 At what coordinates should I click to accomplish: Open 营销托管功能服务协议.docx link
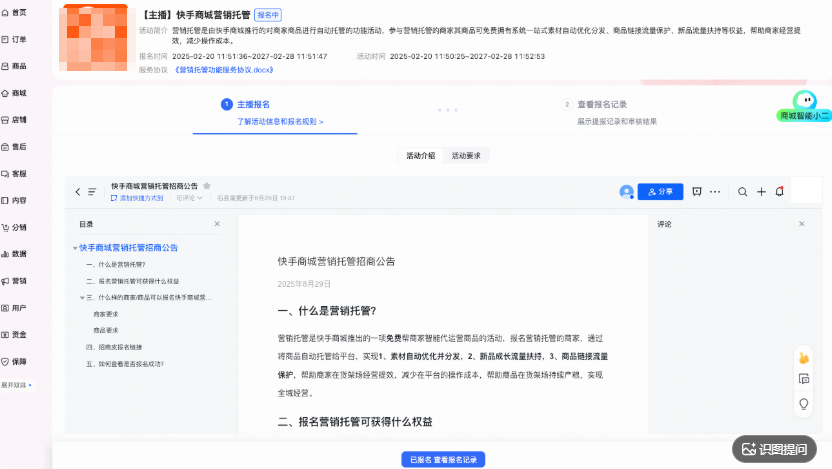point(224,70)
